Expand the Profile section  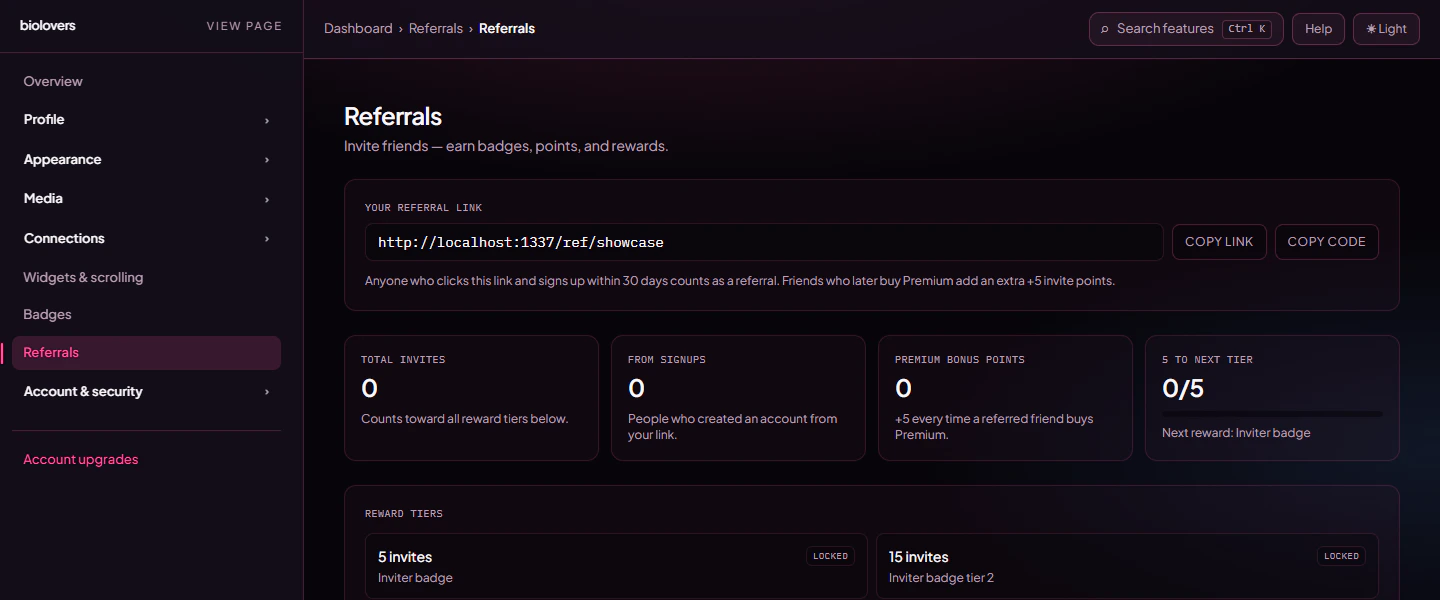tap(146, 119)
